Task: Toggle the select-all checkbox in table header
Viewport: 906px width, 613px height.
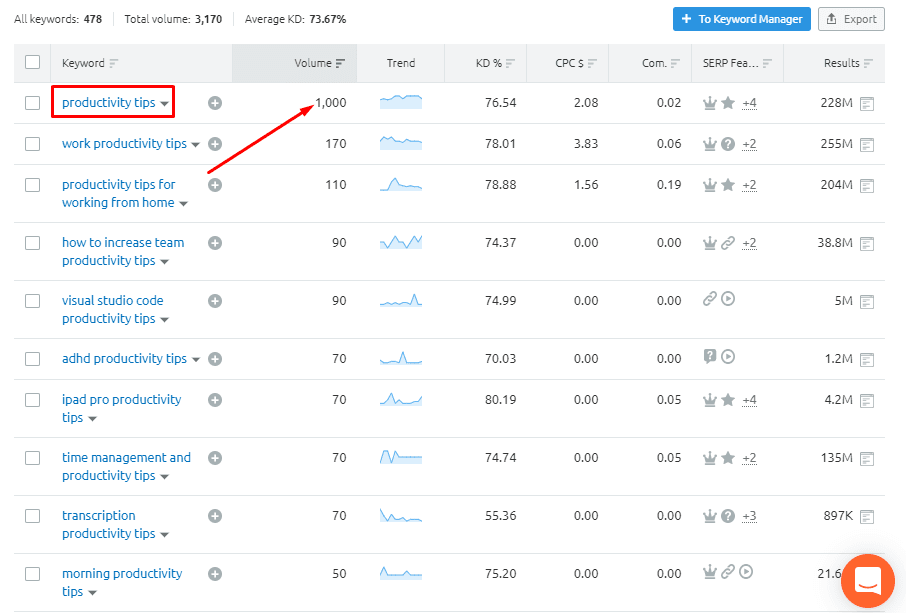Action: [x=32, y=62]
